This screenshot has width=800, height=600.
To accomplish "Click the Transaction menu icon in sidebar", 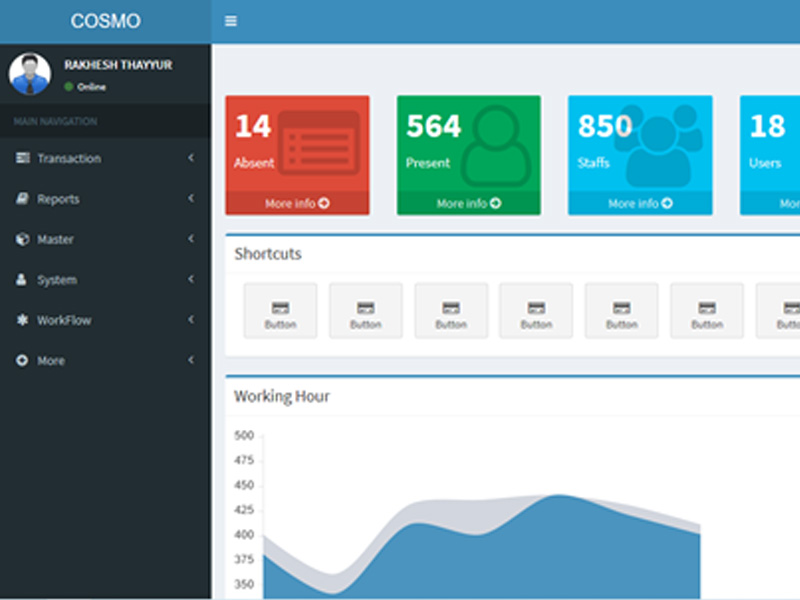I will click(22, 159).
